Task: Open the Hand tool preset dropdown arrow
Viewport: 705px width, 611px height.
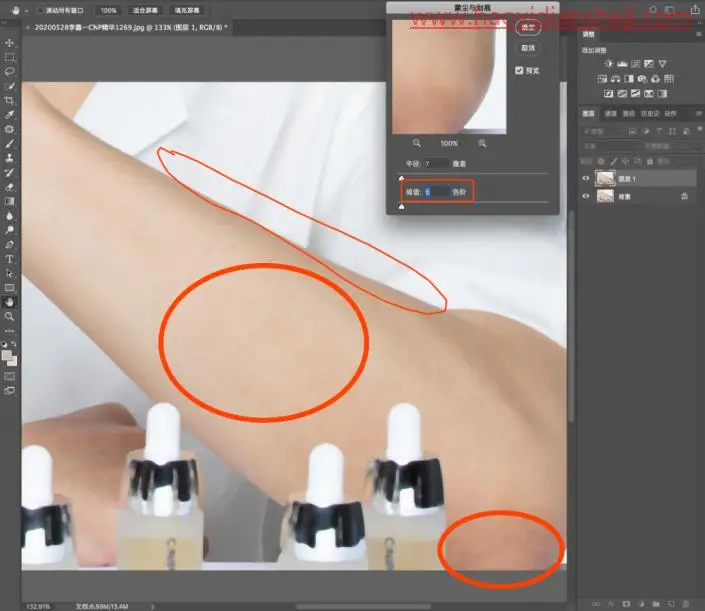Action: tap(26, 10)
